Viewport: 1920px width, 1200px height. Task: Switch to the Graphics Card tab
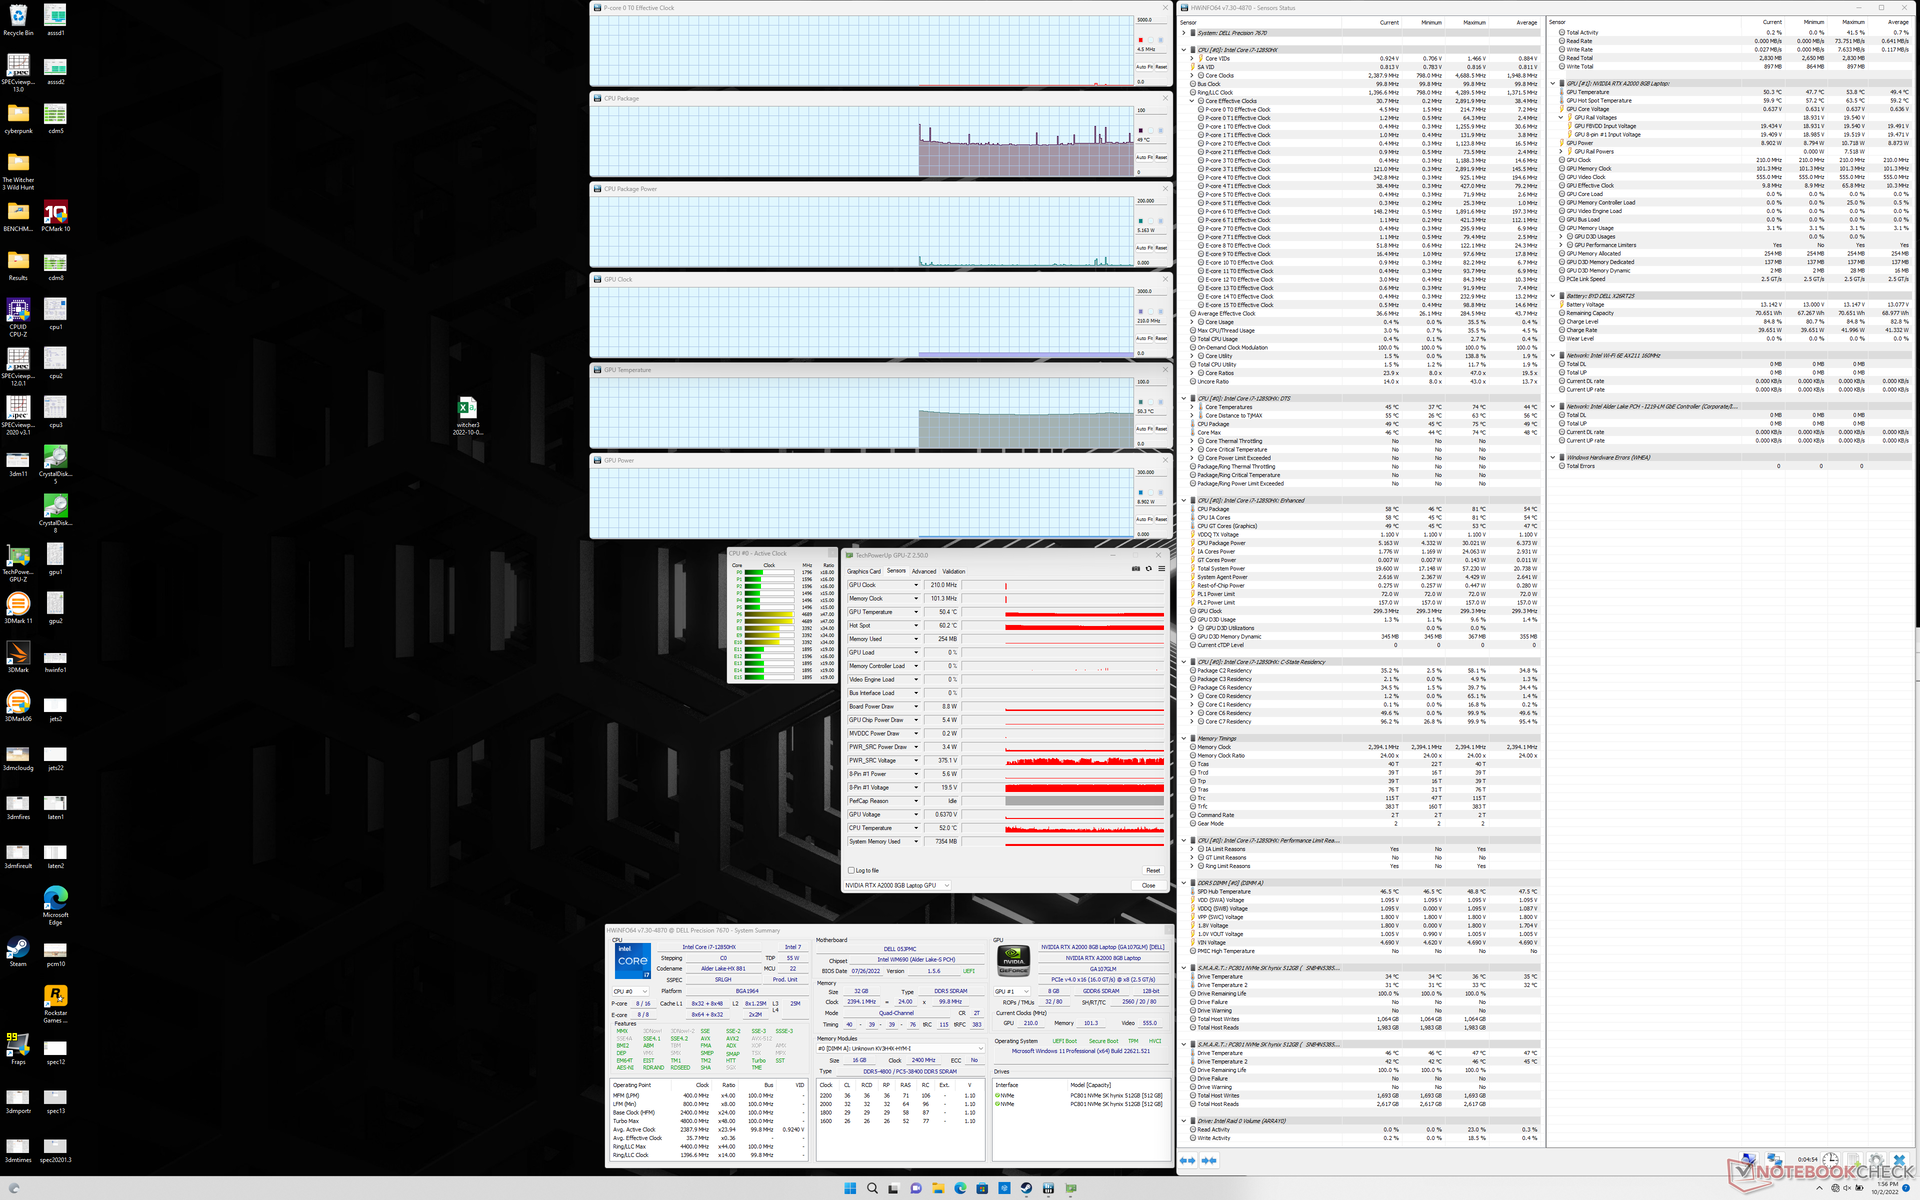[x=863, y=571]
